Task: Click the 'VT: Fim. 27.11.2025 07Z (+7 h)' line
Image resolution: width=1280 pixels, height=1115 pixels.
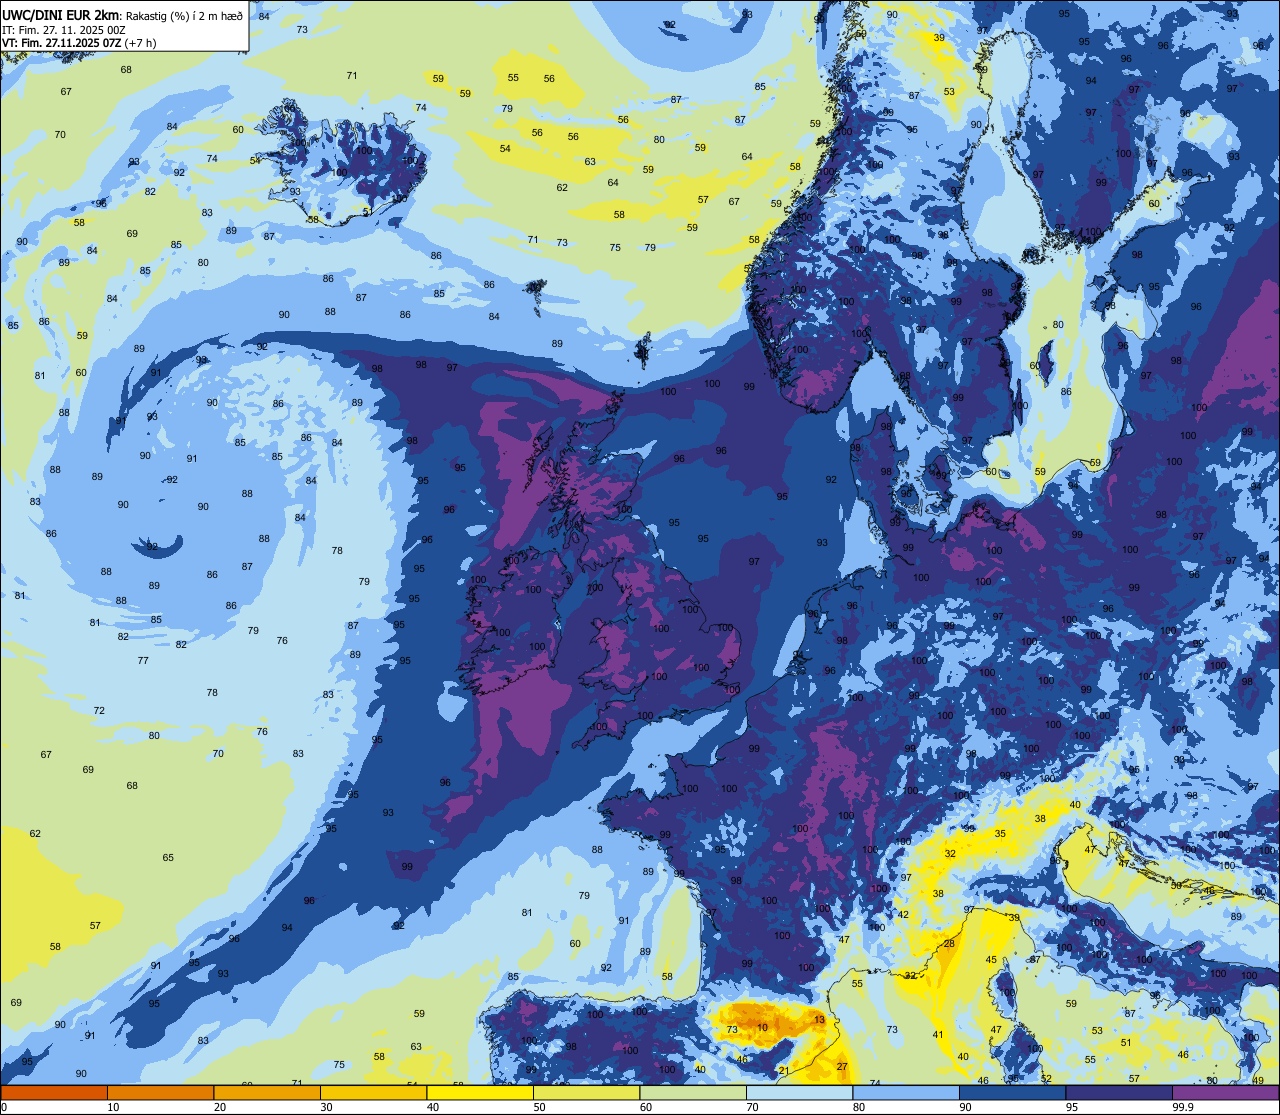Action: coord(79,43)
